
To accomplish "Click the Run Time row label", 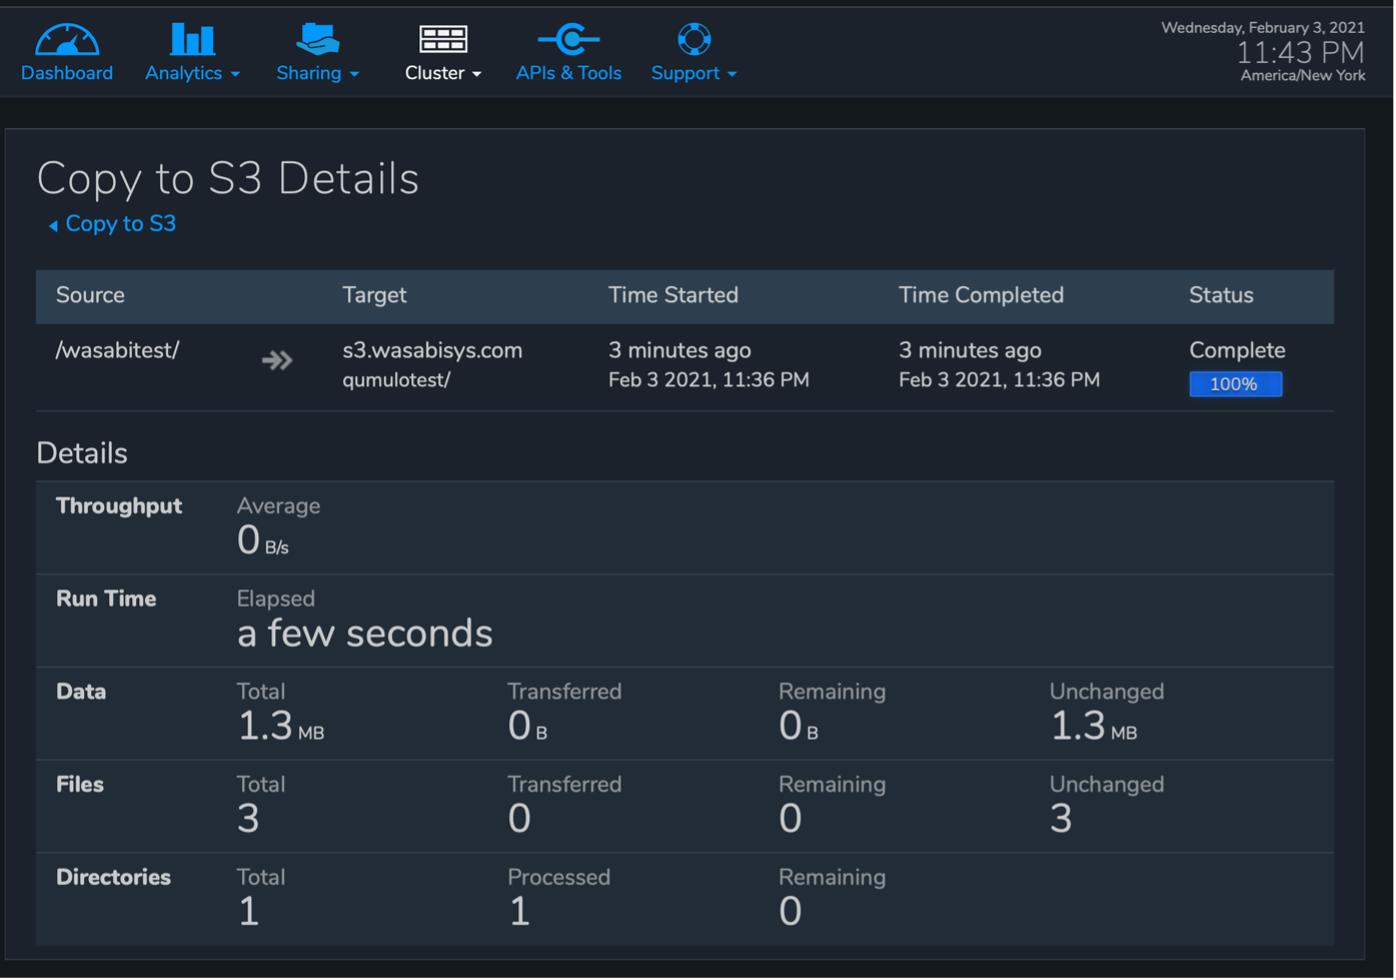I will click(106, 599).
